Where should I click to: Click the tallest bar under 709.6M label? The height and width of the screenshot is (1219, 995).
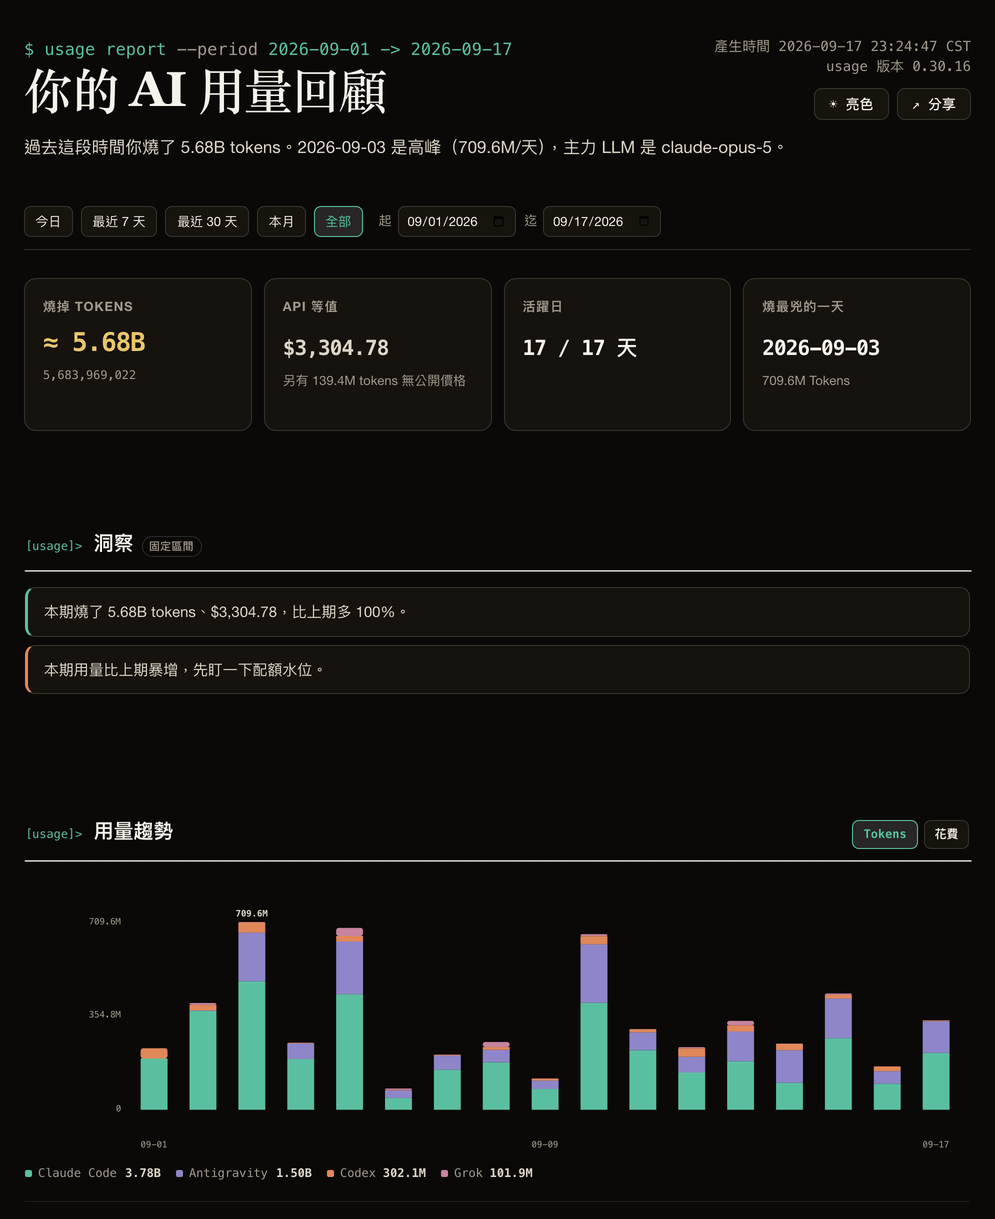tap(252, 1016)
